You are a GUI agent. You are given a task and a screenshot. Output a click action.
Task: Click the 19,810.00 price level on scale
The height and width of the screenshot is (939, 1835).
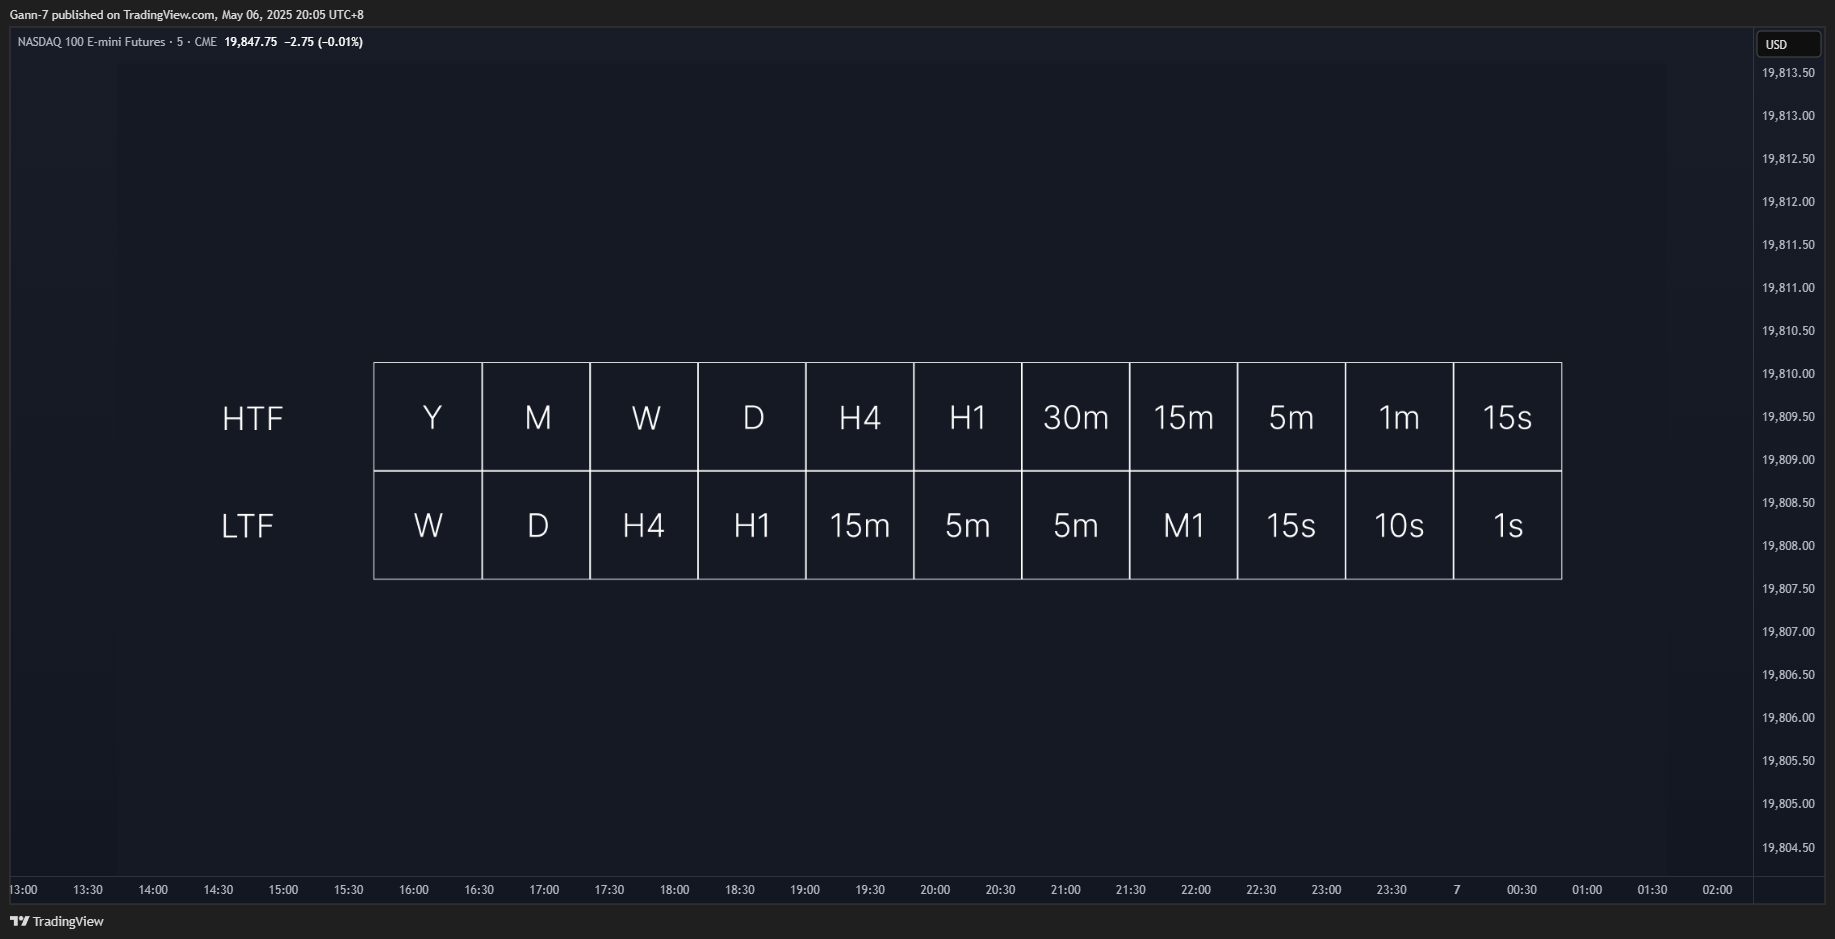pyautogui.click(x=1788, y=374)
